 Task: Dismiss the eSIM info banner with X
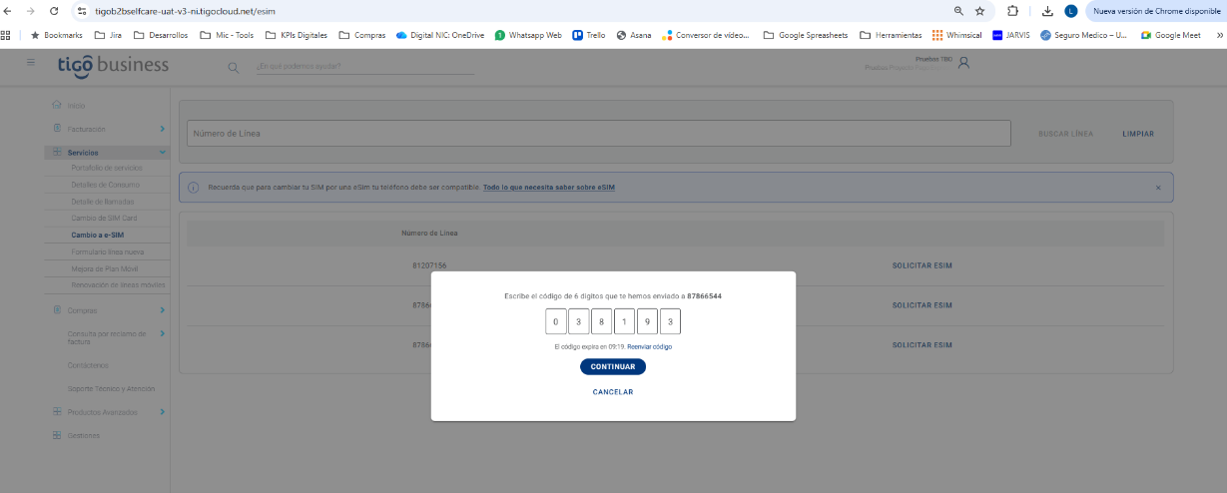pos(1158,187)
